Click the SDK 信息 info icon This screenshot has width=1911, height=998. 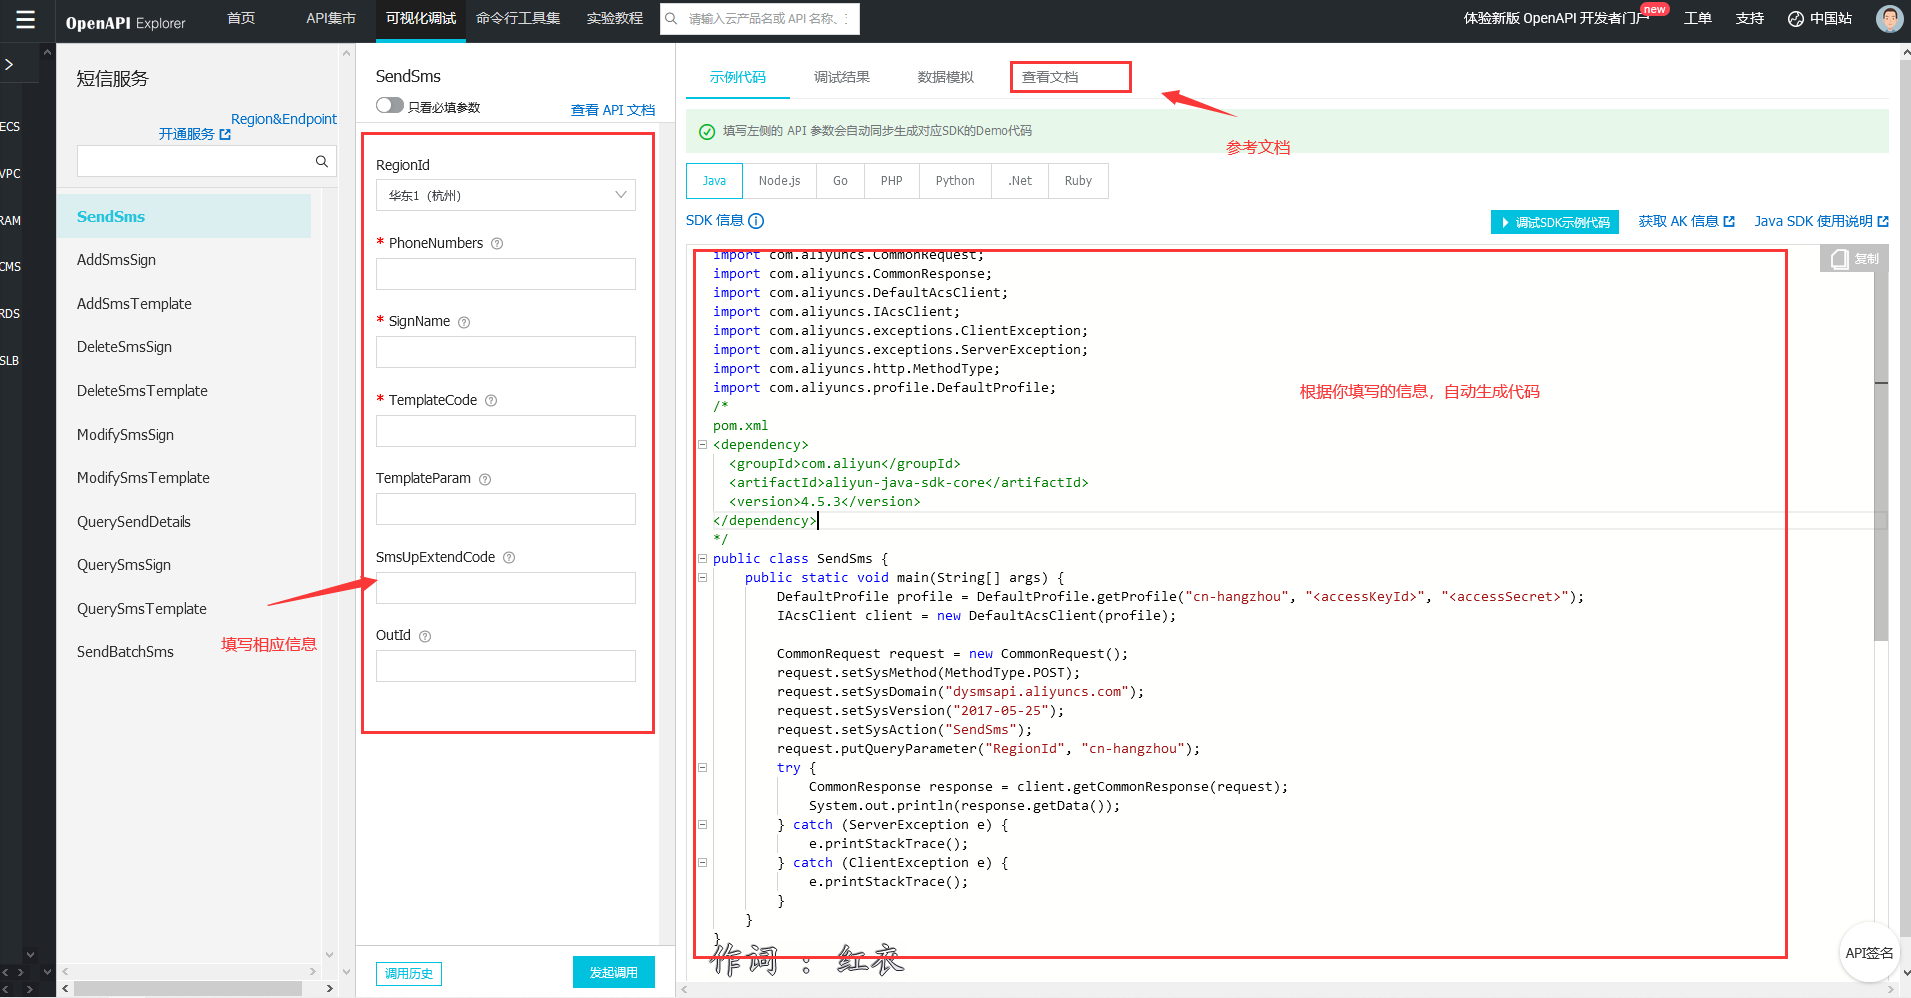pyautogui.click(x=756, y=221)
